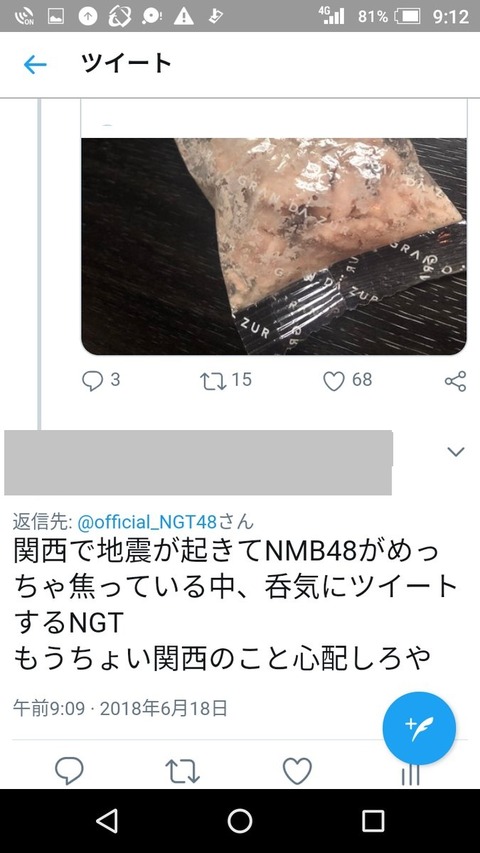The width and height of the screenshot is (480, 853).
Task: Retweet the photo tweet showing 15 retweets
Action: (212, 381)
